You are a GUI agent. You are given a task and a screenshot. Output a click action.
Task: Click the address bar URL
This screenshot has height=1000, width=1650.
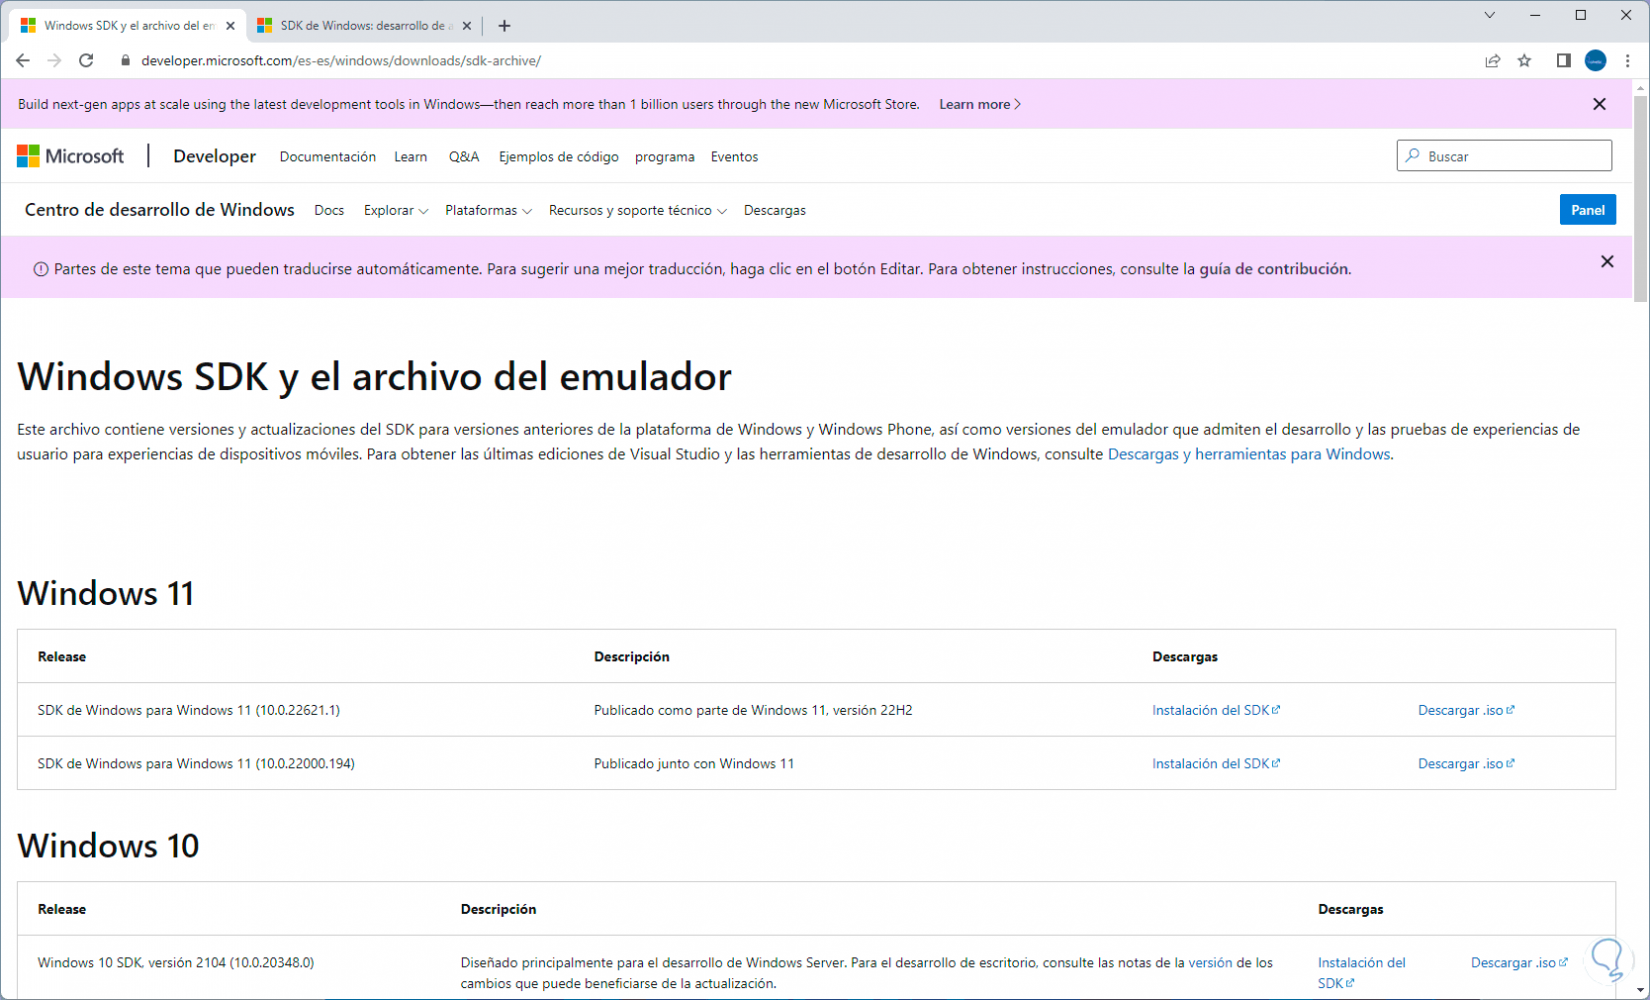(x=341, y=61)
